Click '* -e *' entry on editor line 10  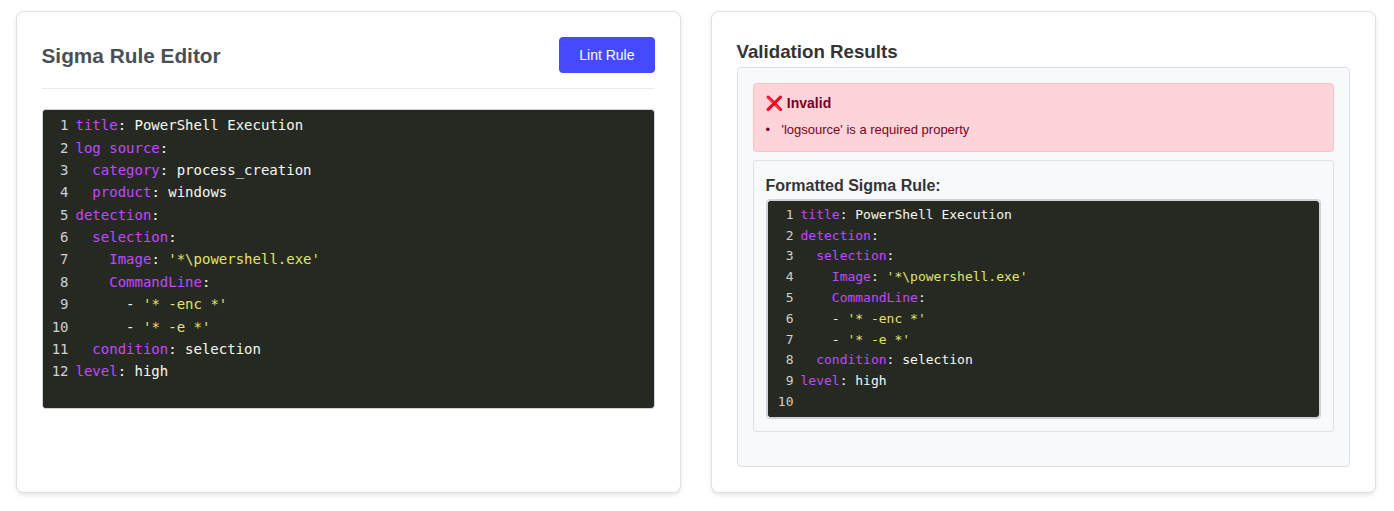coord(176,327)
